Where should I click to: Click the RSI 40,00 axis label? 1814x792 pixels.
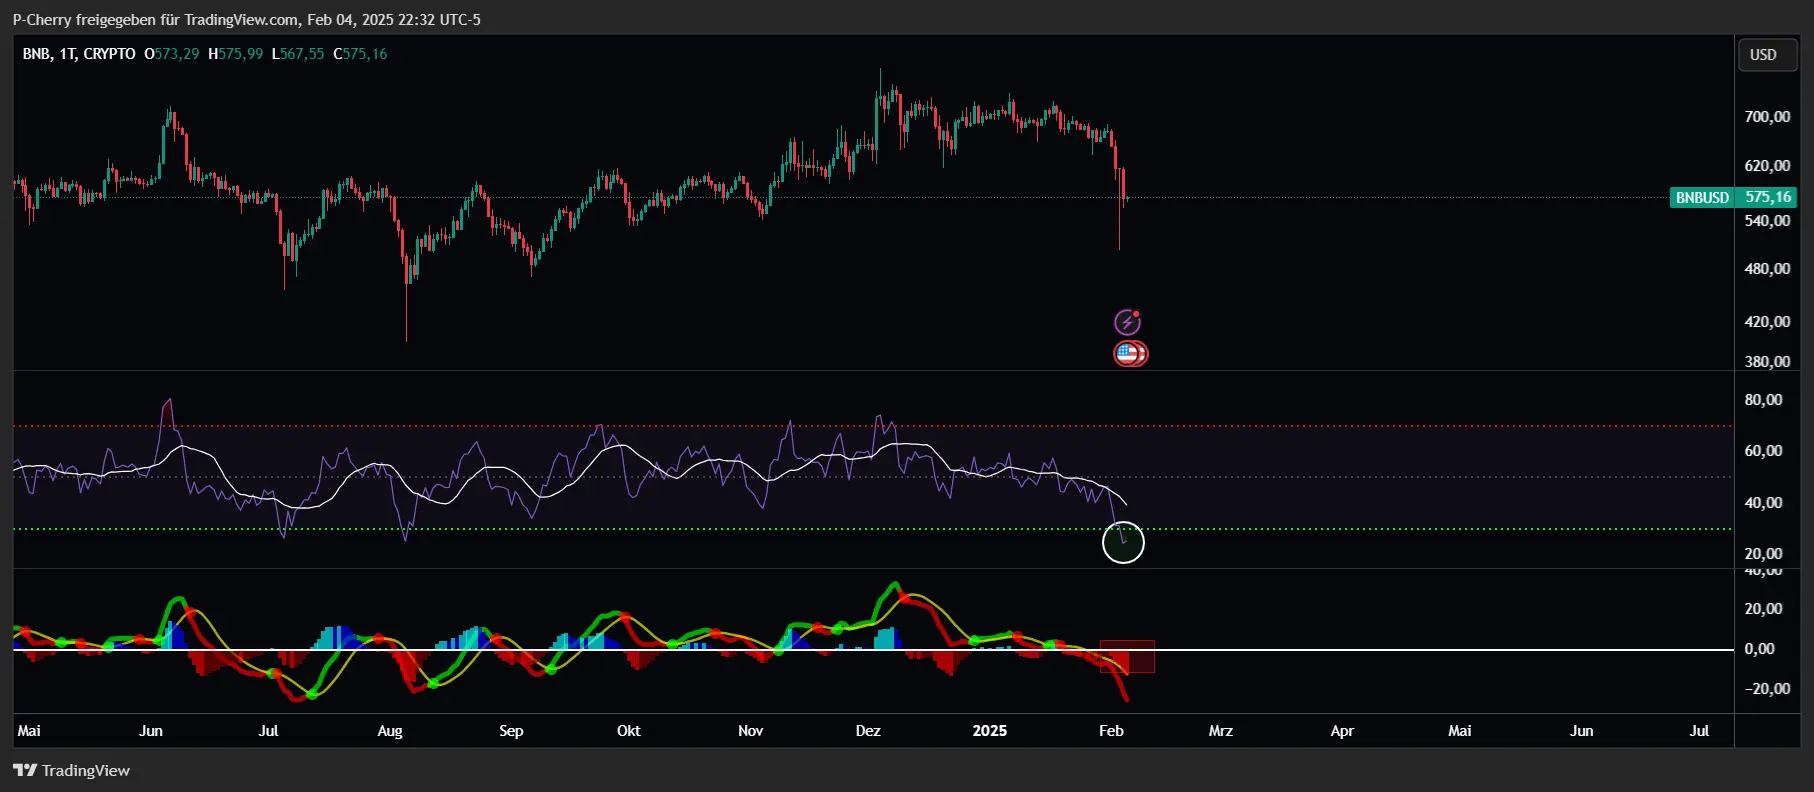click(x=1763, y=503)
